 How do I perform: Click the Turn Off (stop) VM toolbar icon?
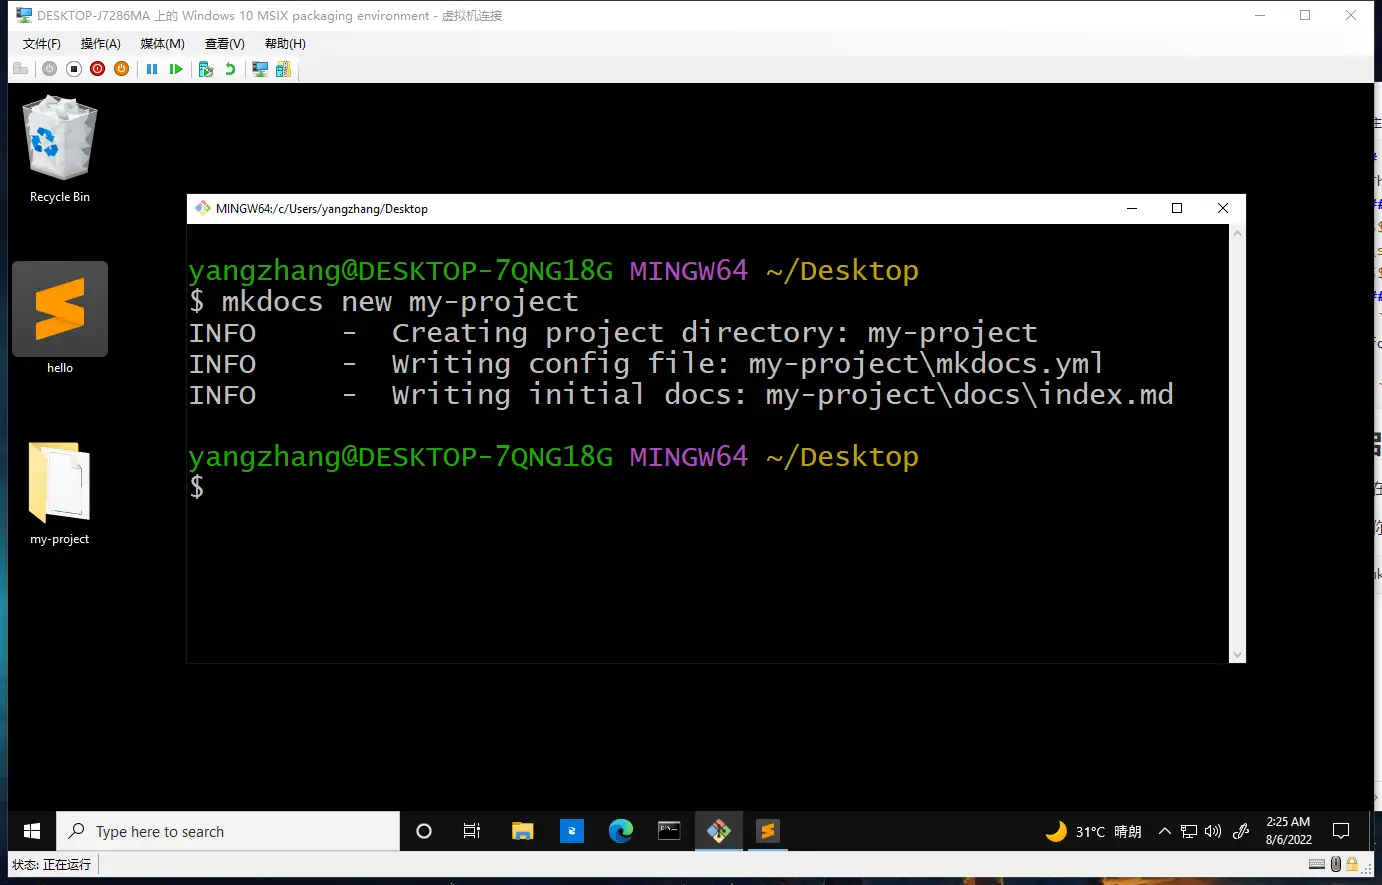73,69
